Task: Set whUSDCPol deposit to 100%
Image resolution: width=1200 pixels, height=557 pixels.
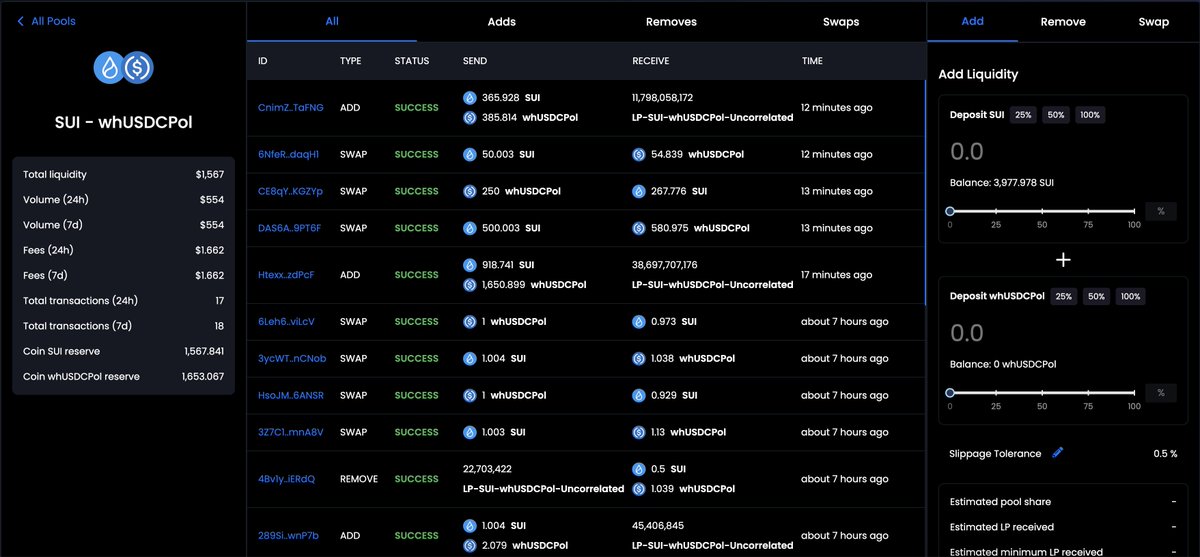Action: 1130,297
